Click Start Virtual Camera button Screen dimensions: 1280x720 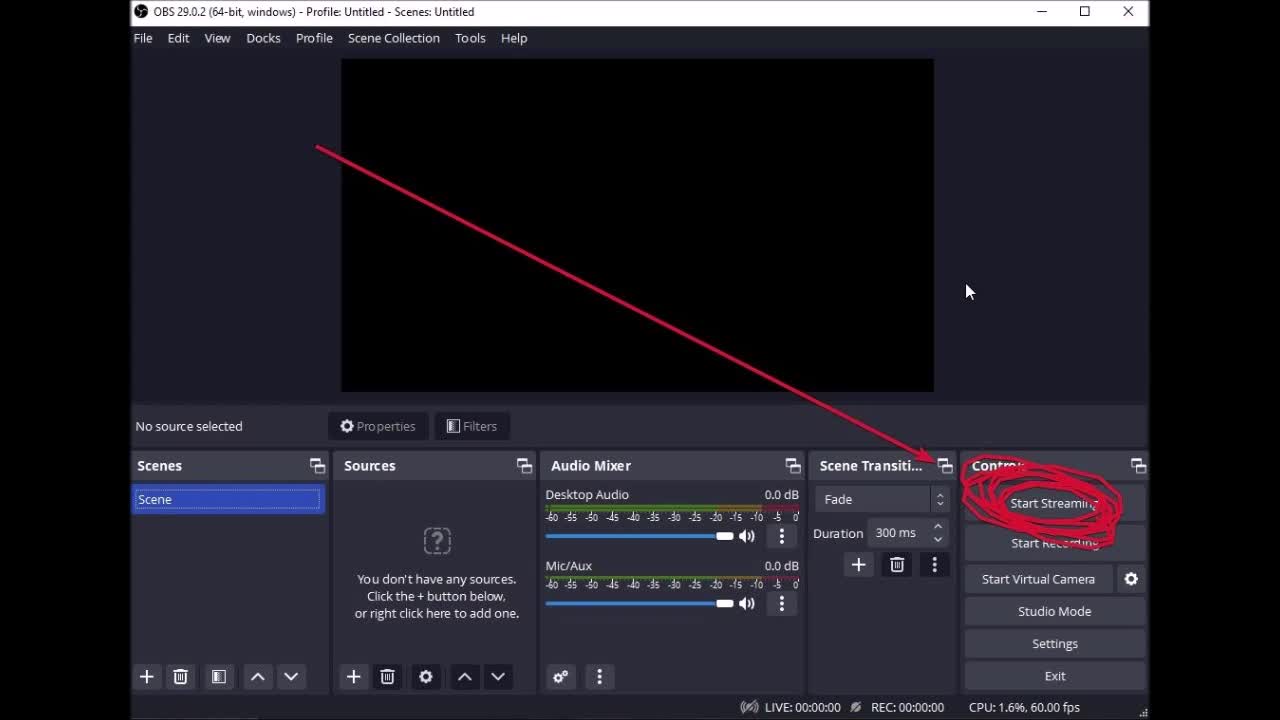1038,579
